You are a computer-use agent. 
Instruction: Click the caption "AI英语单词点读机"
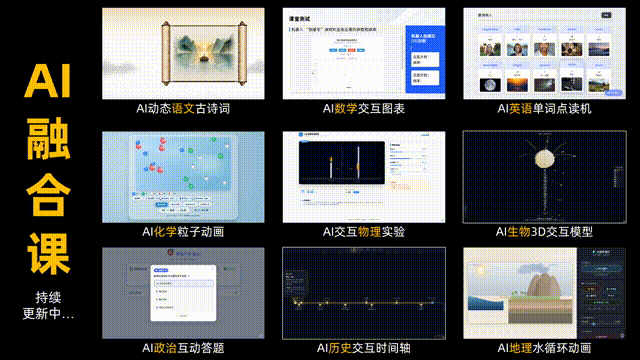[544, 109]
